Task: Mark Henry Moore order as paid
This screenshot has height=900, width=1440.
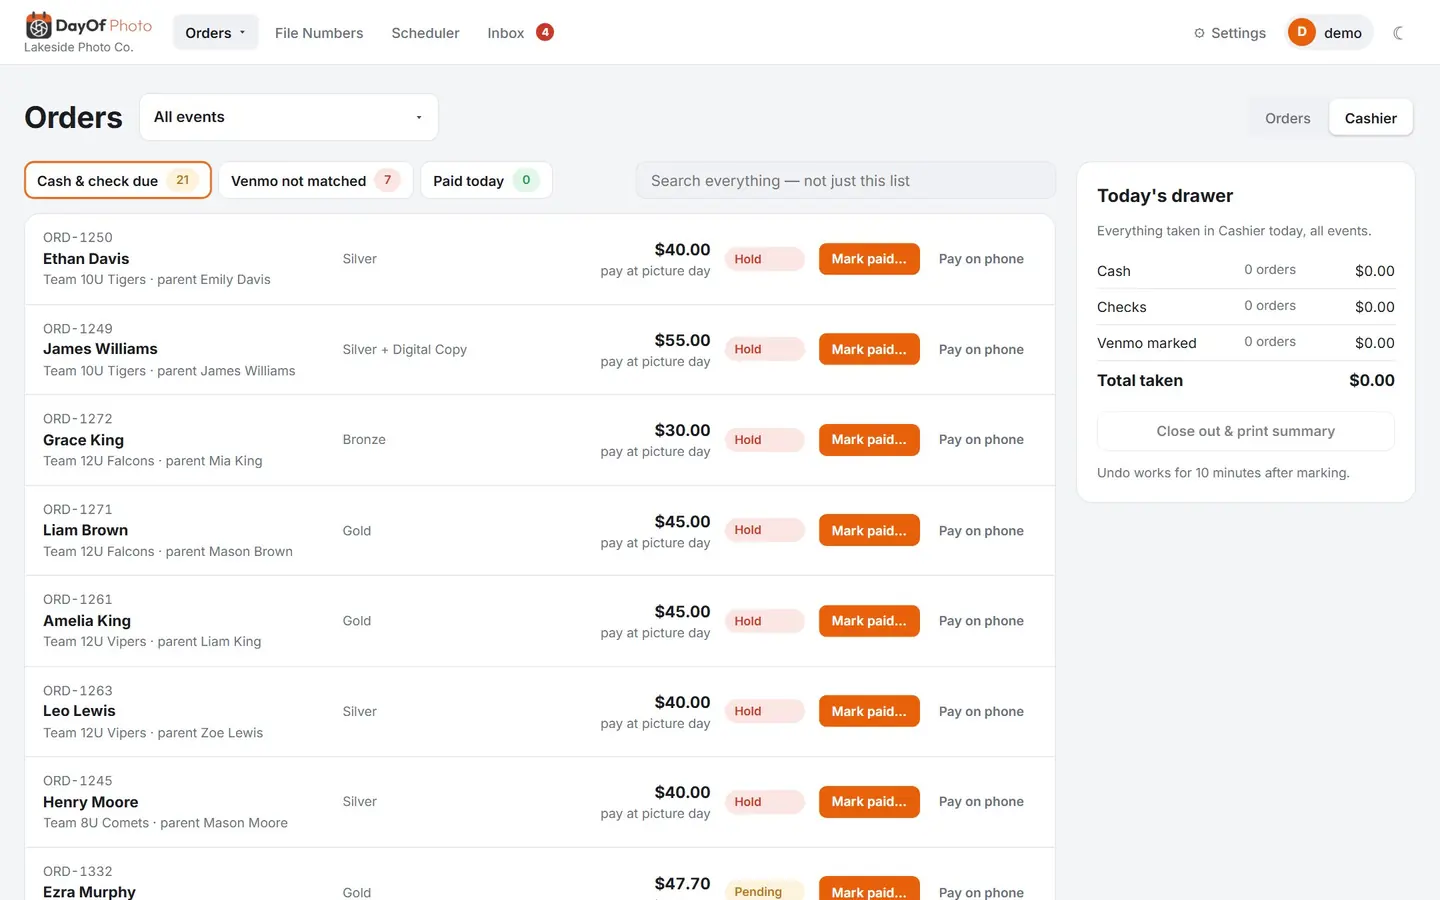Action: (x=869, y=802)
